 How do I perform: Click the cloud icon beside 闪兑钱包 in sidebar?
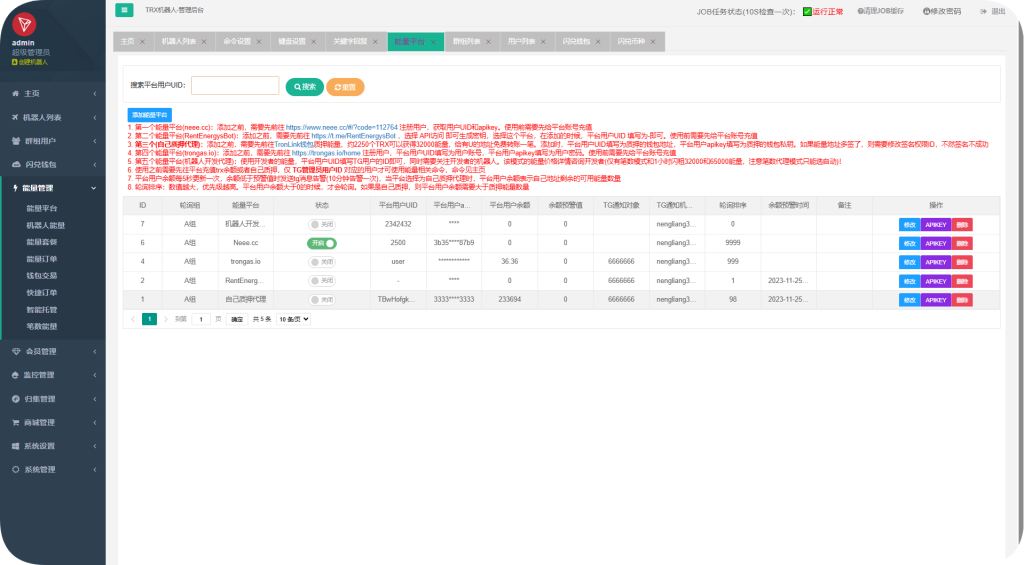[16, 165]
